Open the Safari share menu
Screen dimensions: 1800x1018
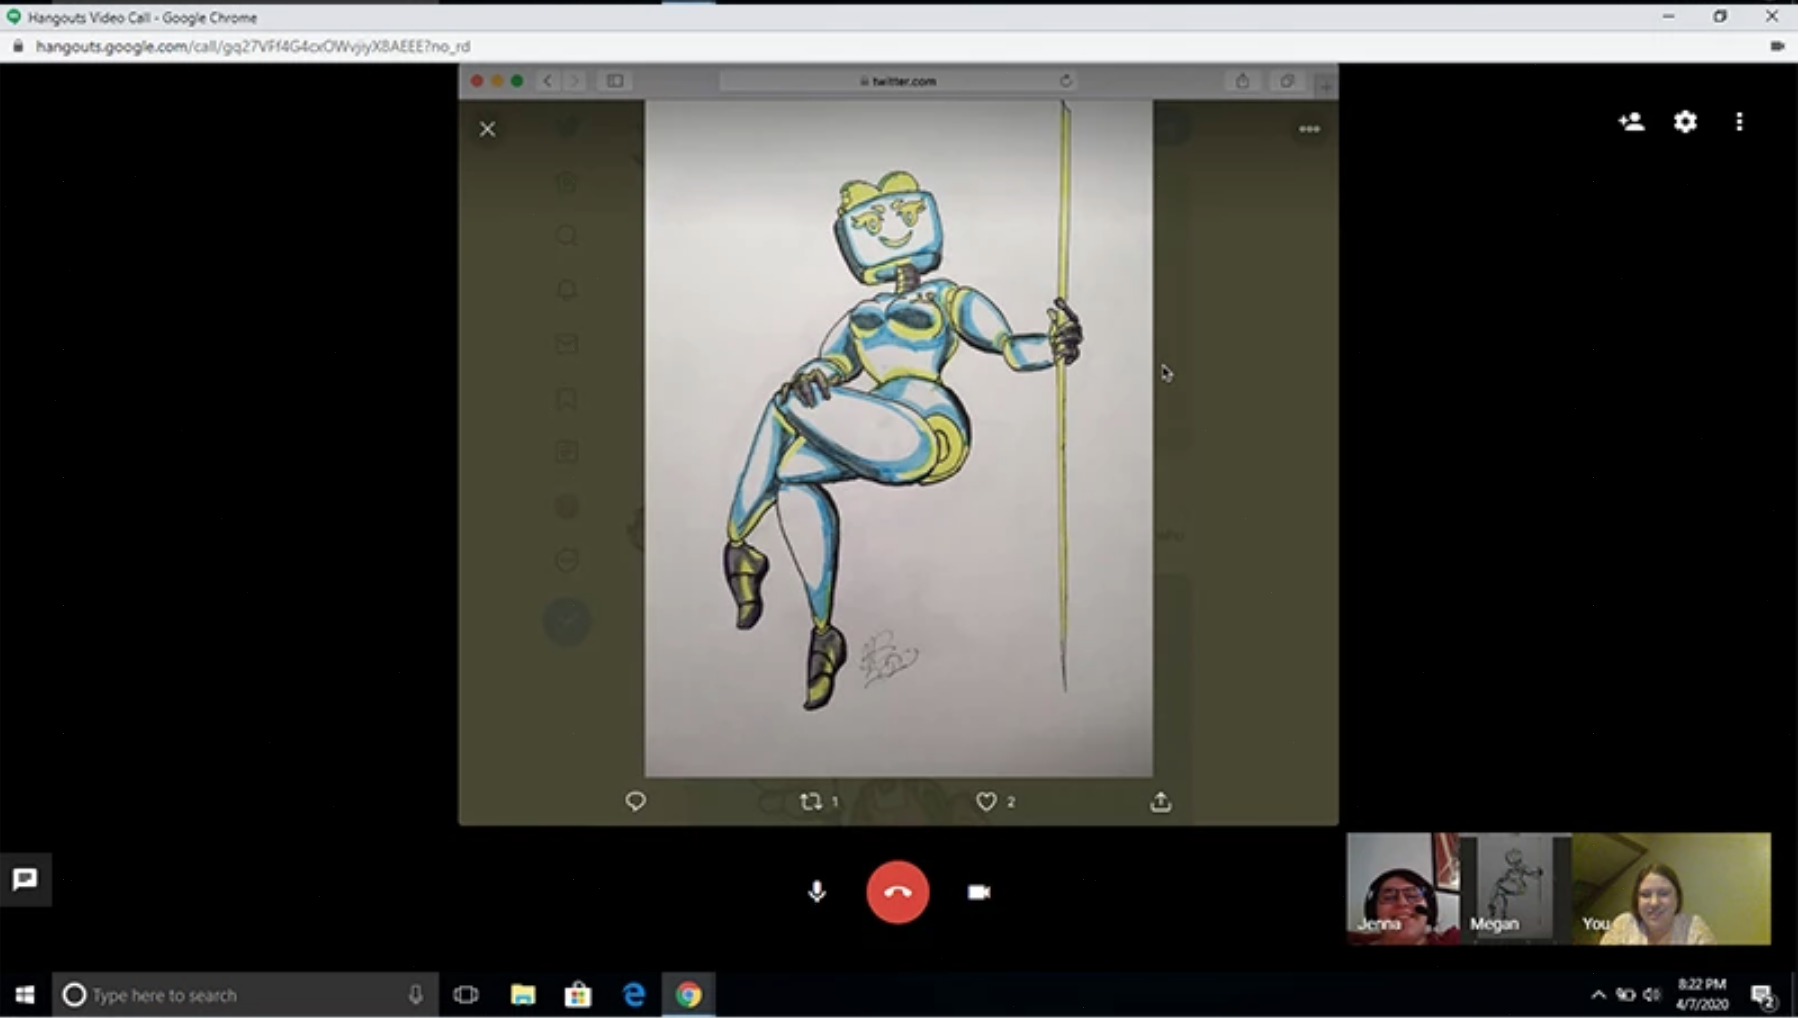(x=1242, y=81)
